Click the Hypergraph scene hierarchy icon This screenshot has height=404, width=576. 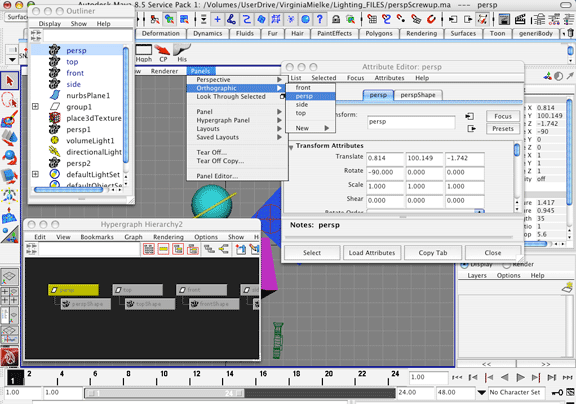209,249
